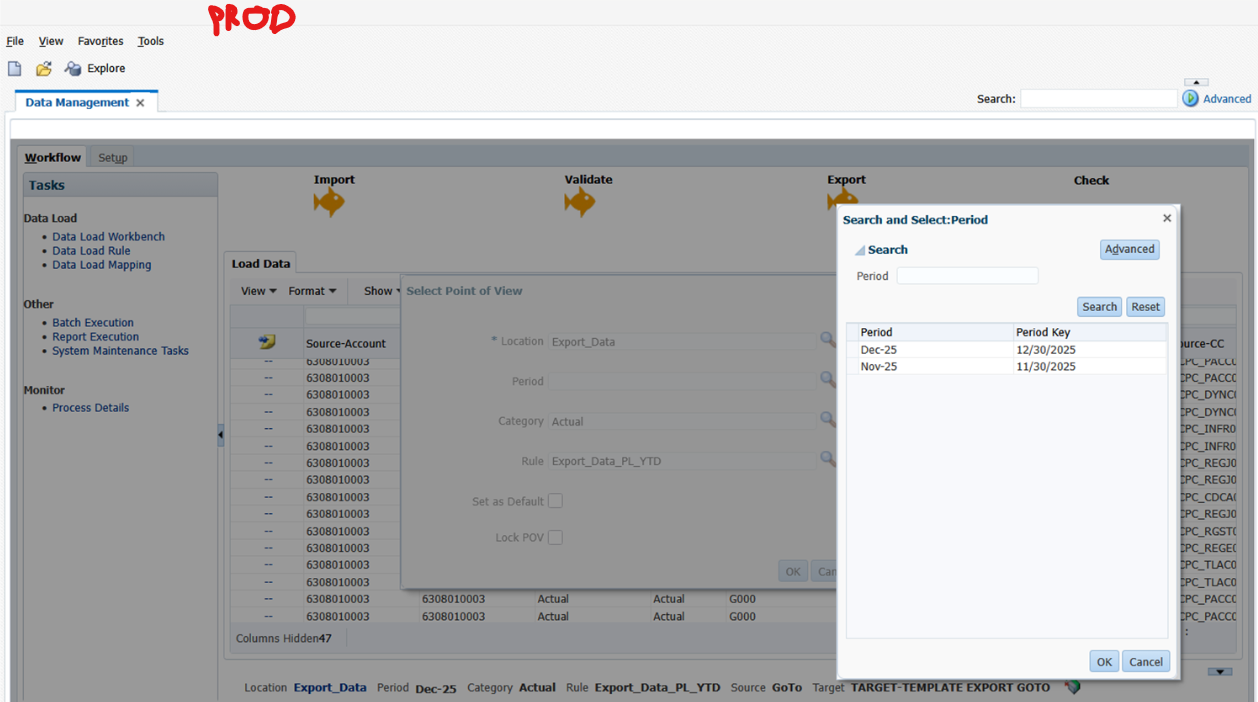This screenshot has height=702, width=1258.
Task: Click Cancel in the Period dialog
Action: click(1146, 661)
